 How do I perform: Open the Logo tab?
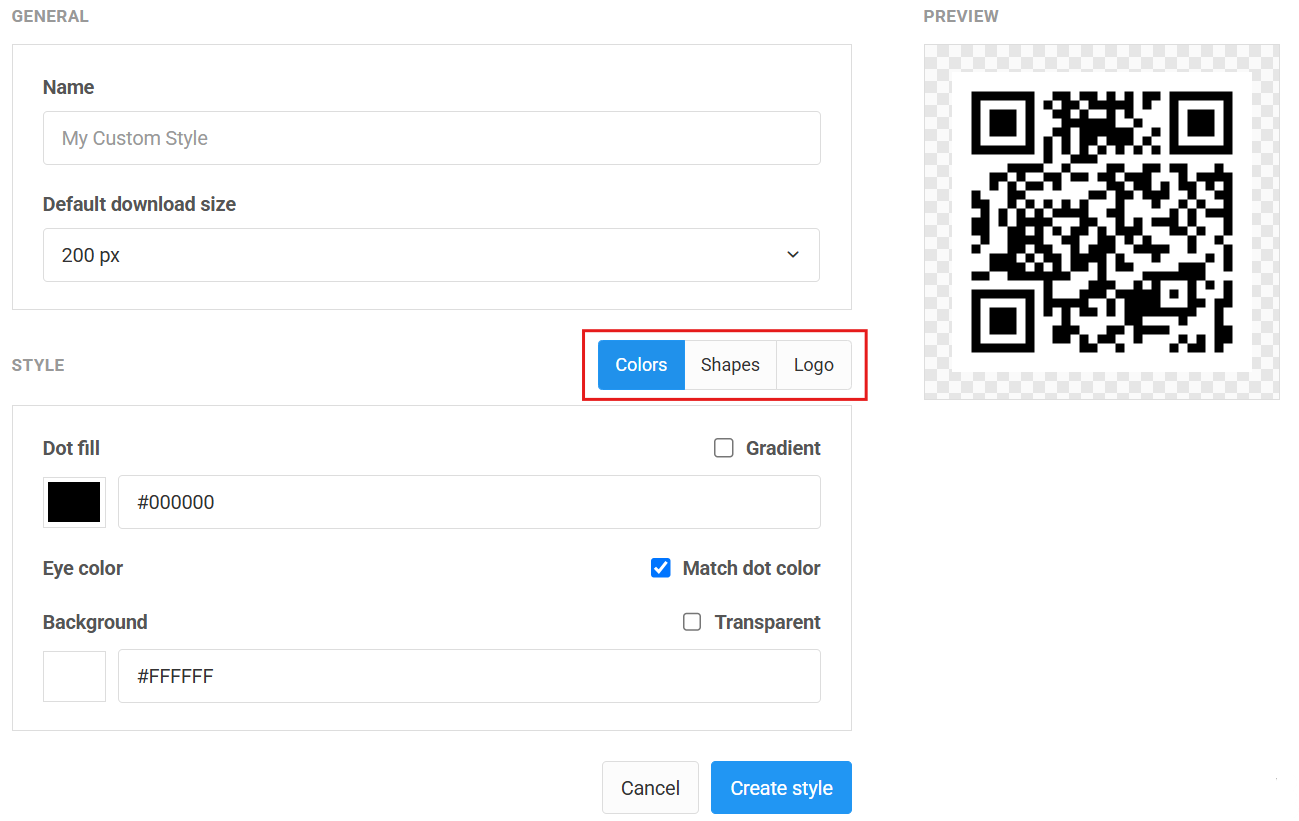point(813,365)
